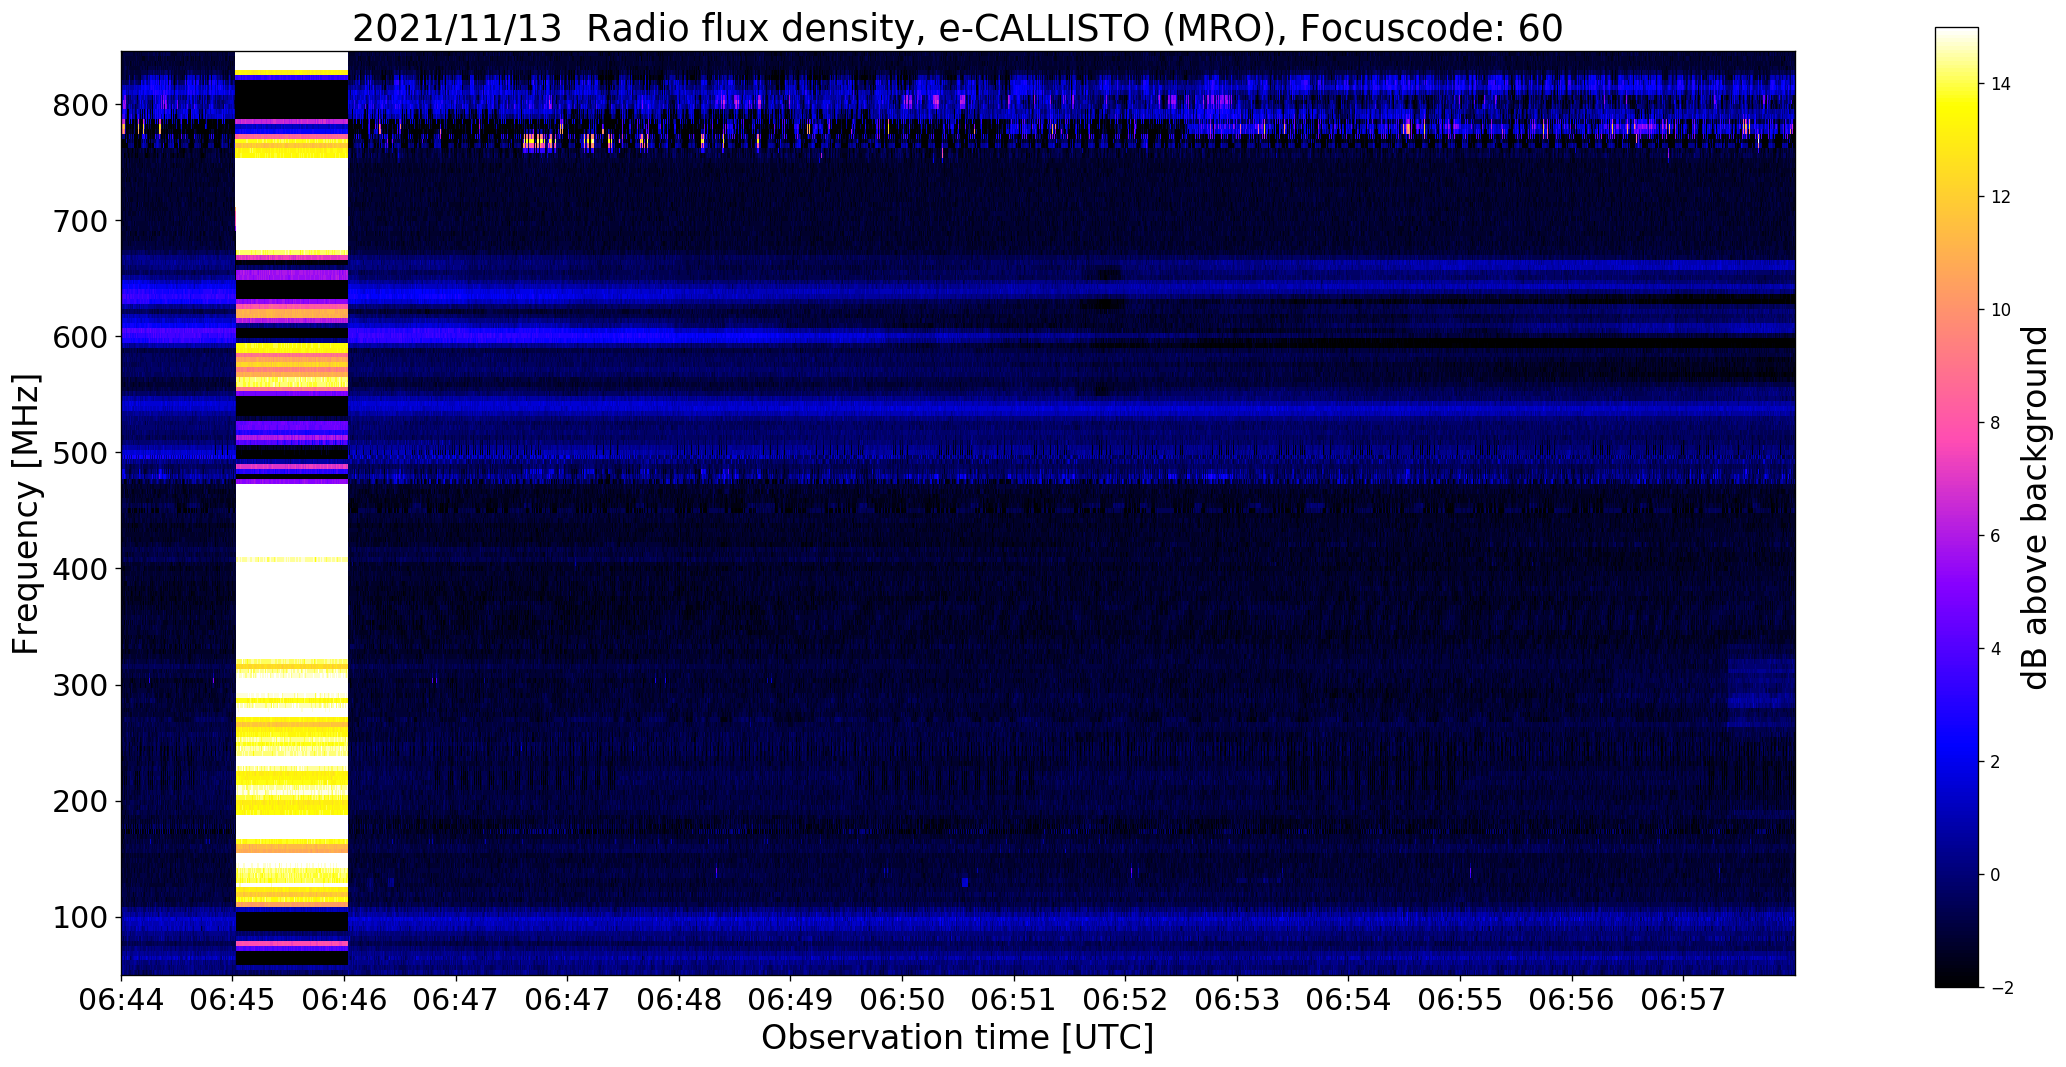The image size is (2066, 1067).
Task: Click the 'dB above background' colorbar label
Action: 2034,508
